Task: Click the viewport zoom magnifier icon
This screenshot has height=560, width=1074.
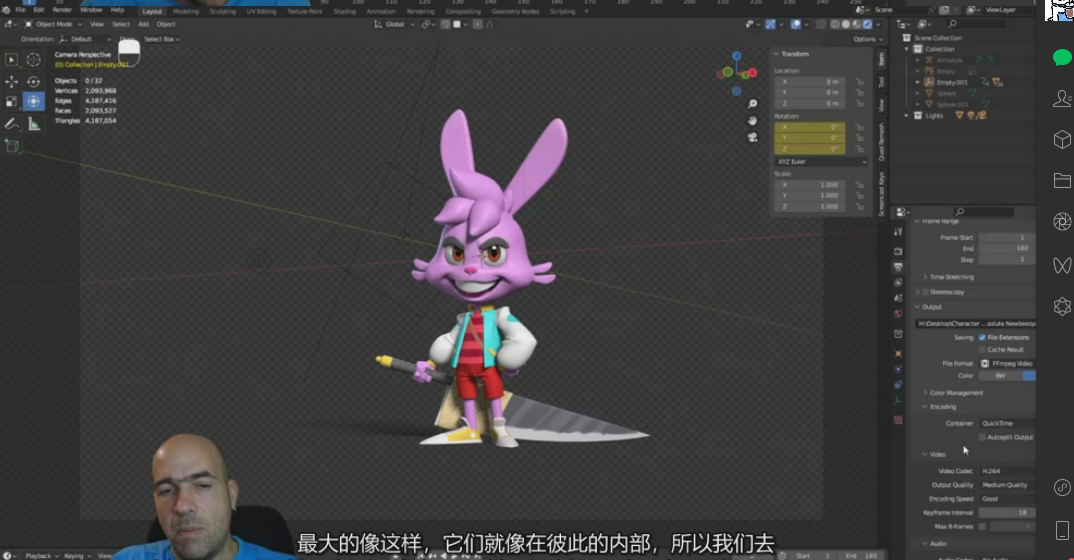Action: (752, 104)
